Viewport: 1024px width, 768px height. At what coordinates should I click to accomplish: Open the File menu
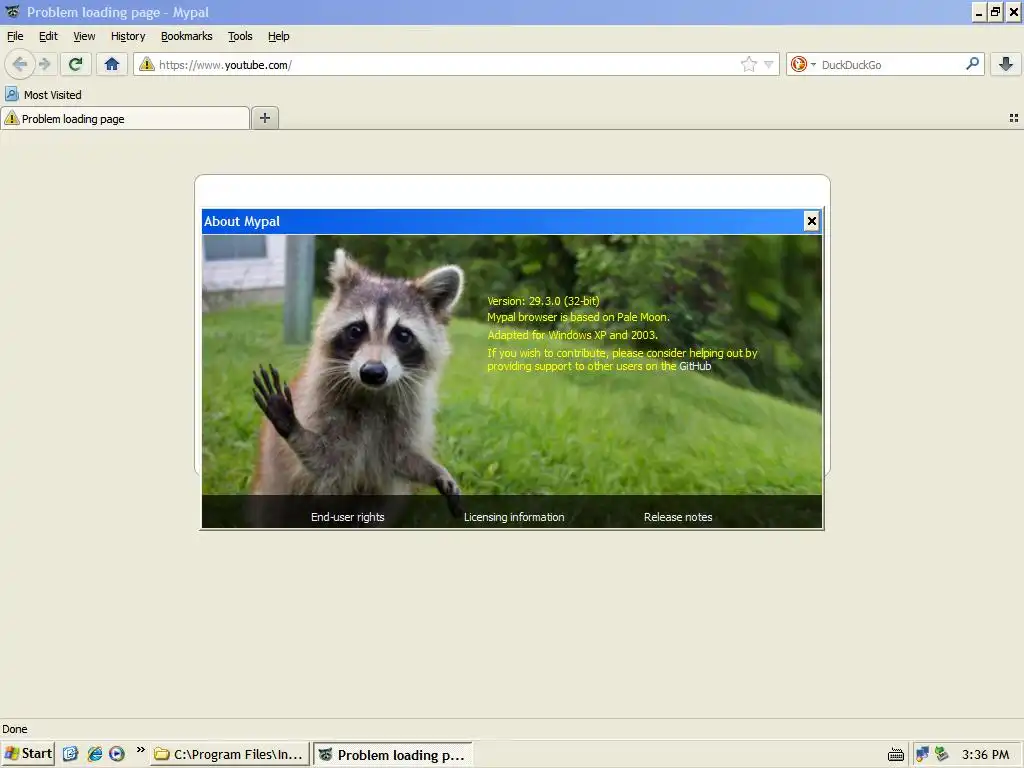point(15,37)
